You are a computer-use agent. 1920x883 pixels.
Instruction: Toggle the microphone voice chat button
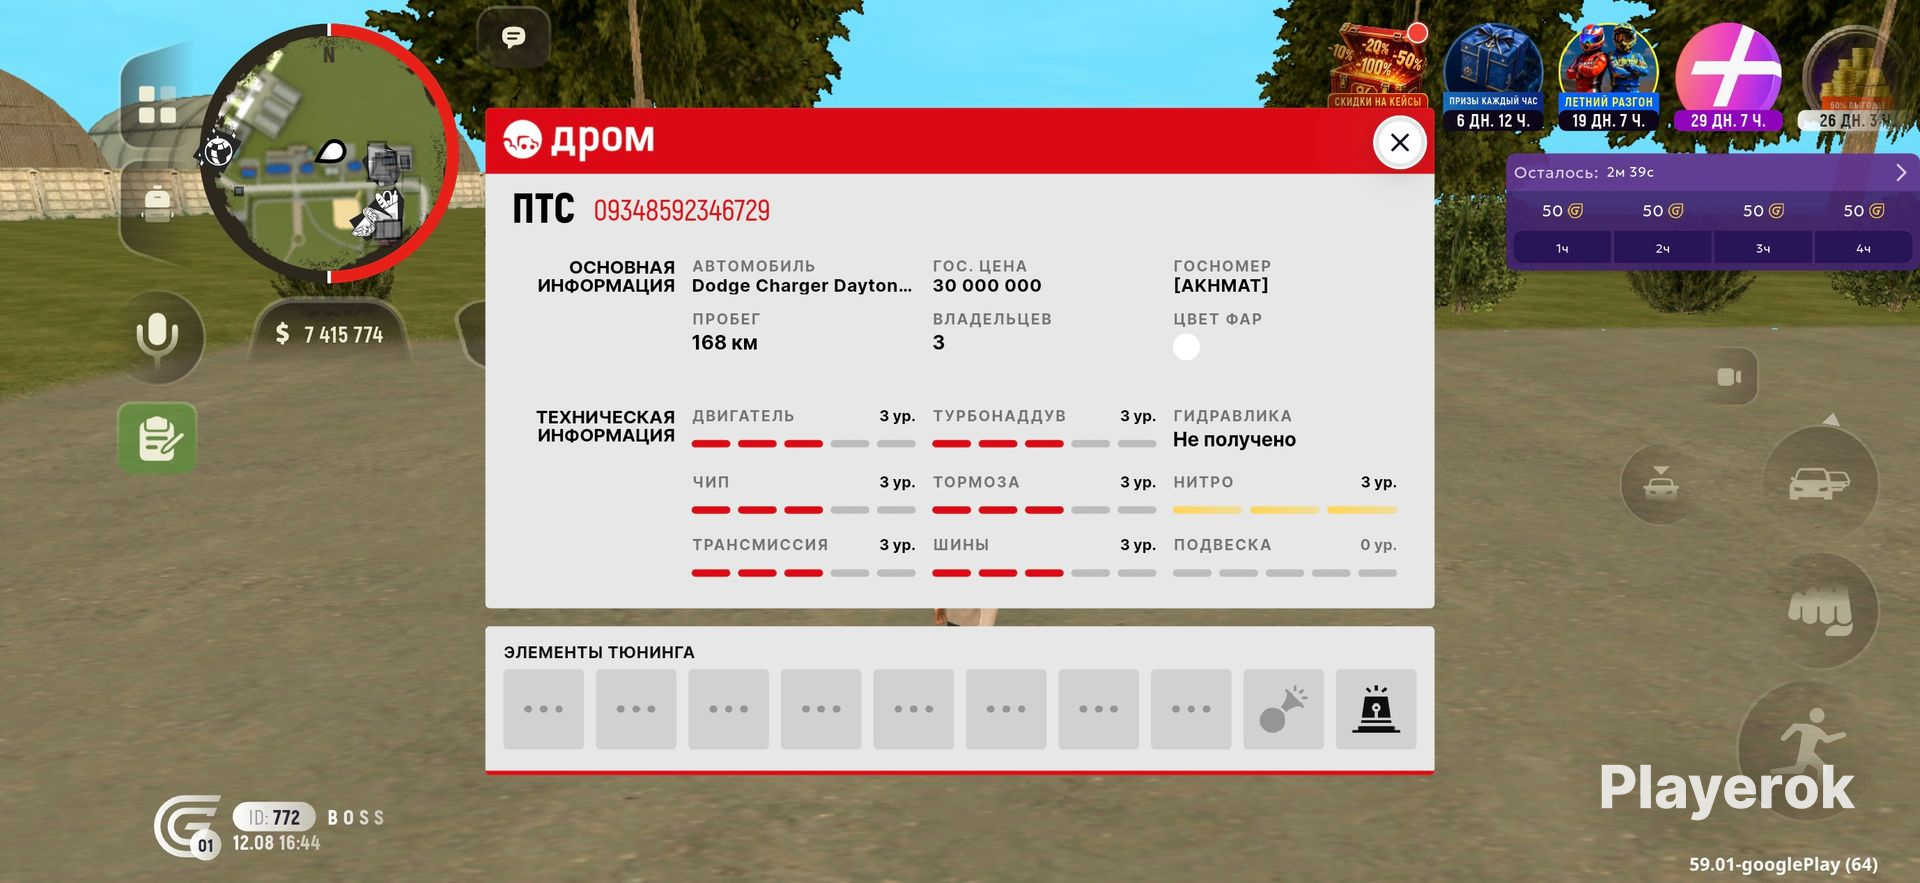pos(158,337)
